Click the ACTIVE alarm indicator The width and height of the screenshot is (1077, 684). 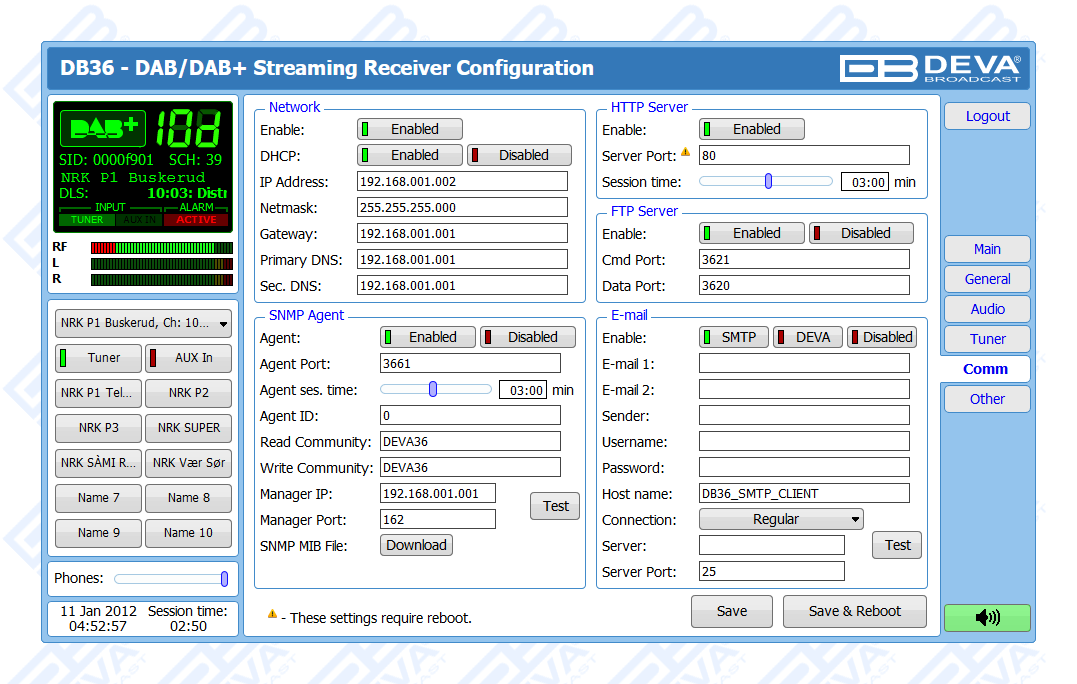(x=197, y=220)
